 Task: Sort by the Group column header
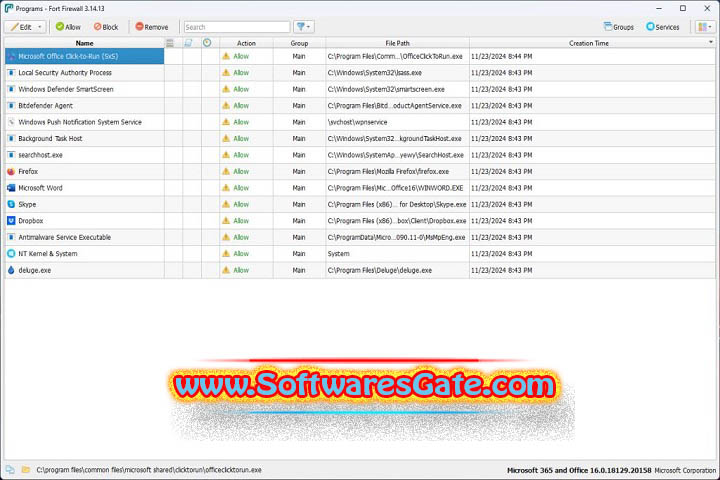tap(299, 43)
